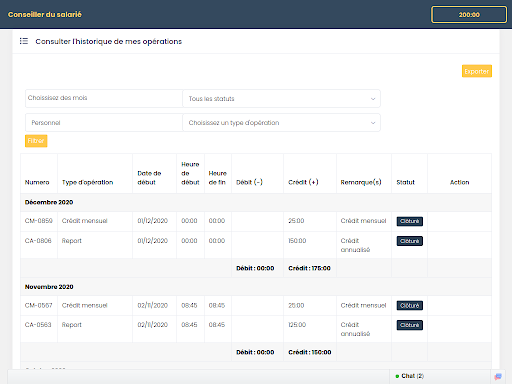
Task: Select the Novembre 2020 group row
Action: (x=256, y=287)
